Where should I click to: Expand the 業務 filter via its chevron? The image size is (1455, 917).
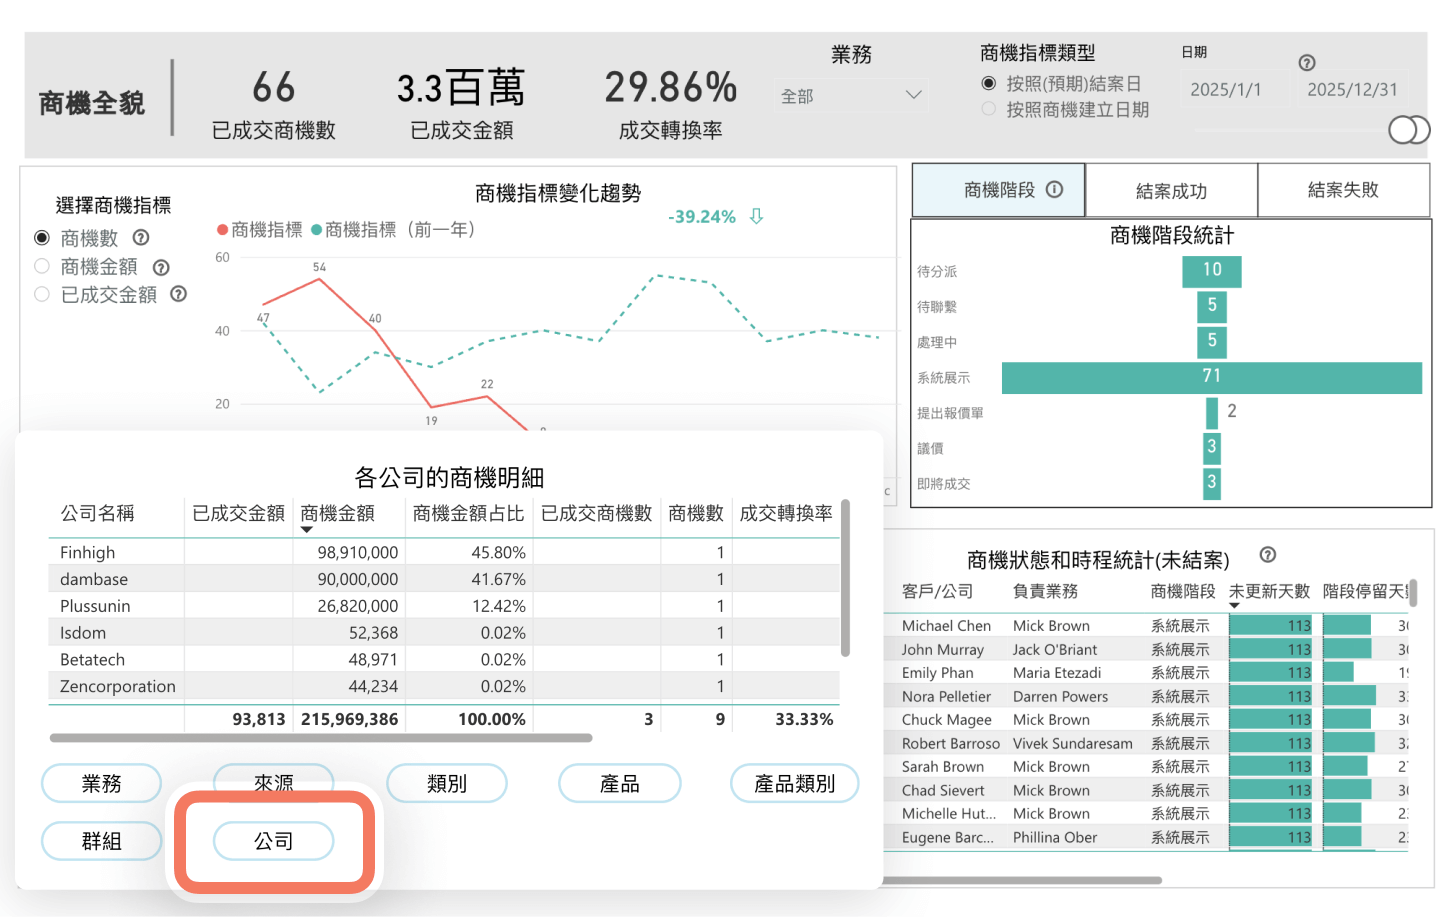[x=914, y=94]
